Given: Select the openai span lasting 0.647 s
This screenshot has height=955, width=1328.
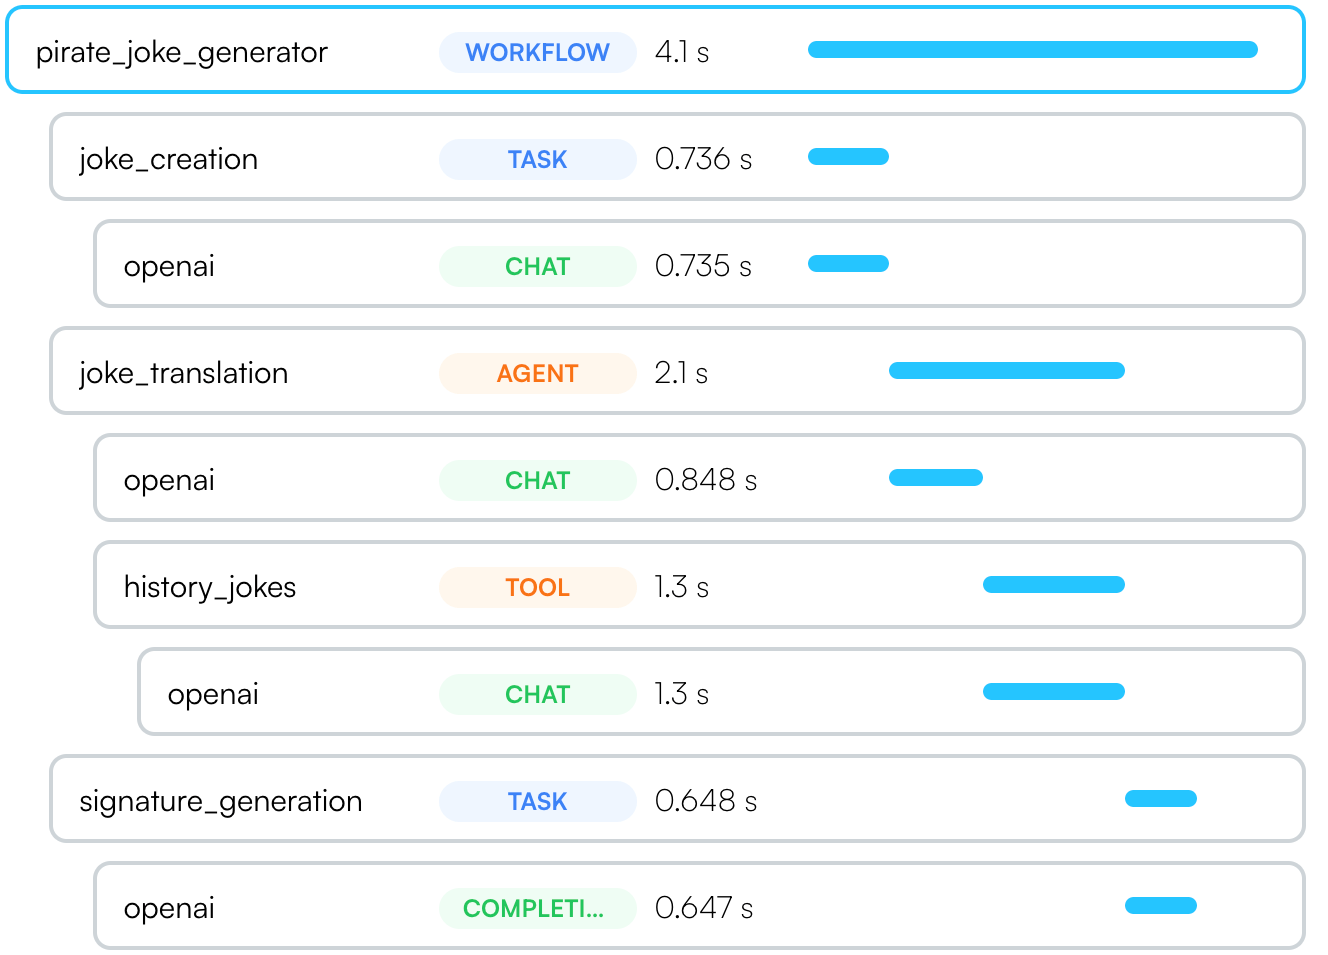Looking at the screenshot, I should coord(700,906).
